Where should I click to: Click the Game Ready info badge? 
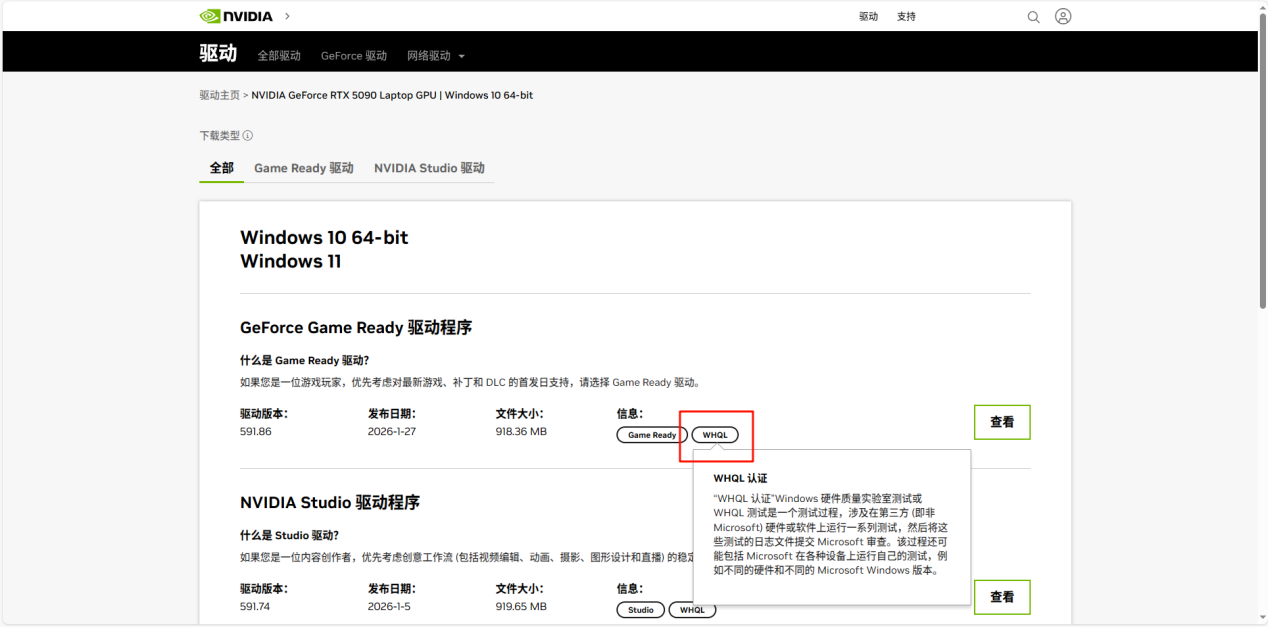click(651, 435)
